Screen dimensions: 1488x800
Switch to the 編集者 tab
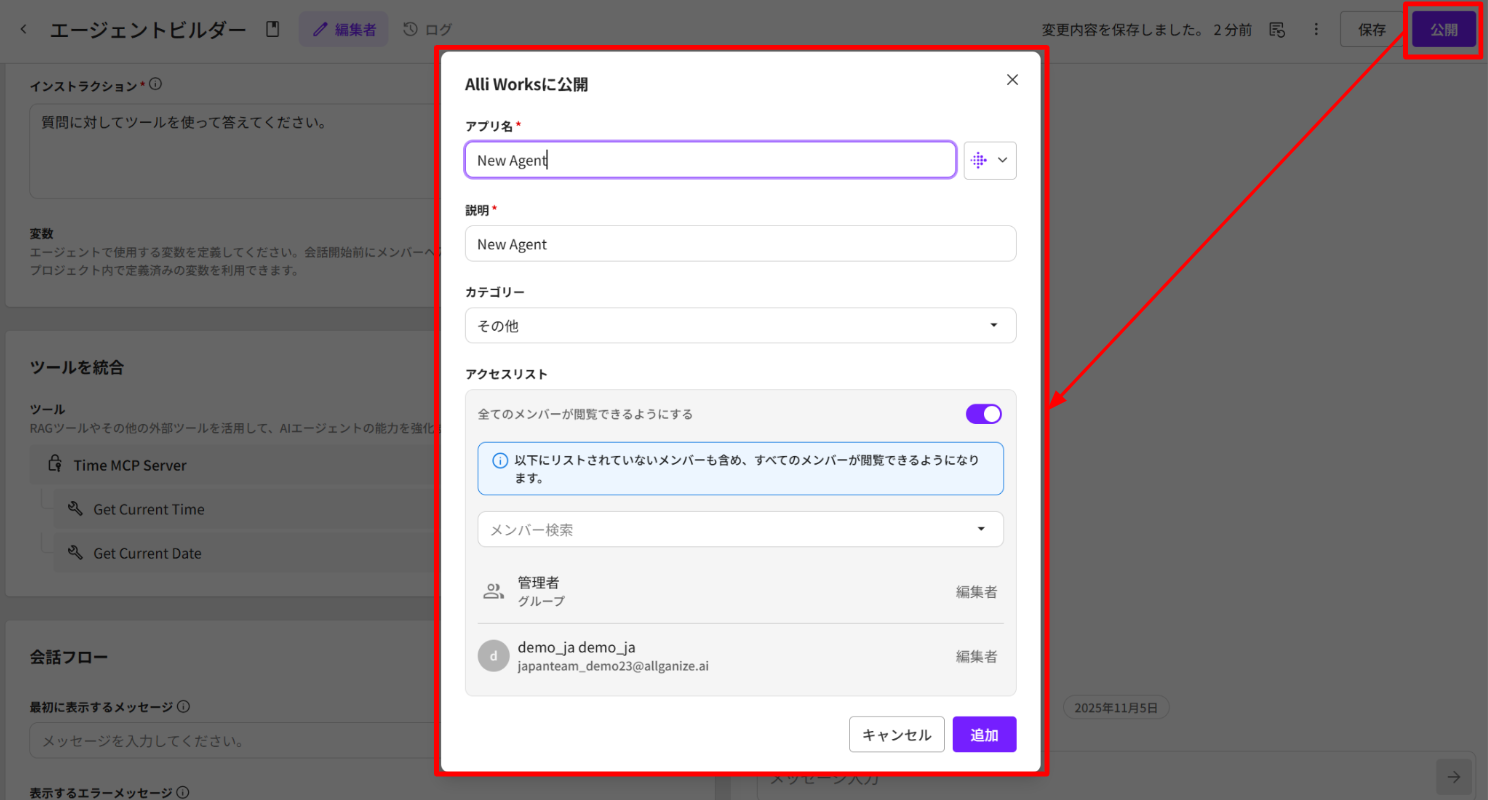[343, 30]
